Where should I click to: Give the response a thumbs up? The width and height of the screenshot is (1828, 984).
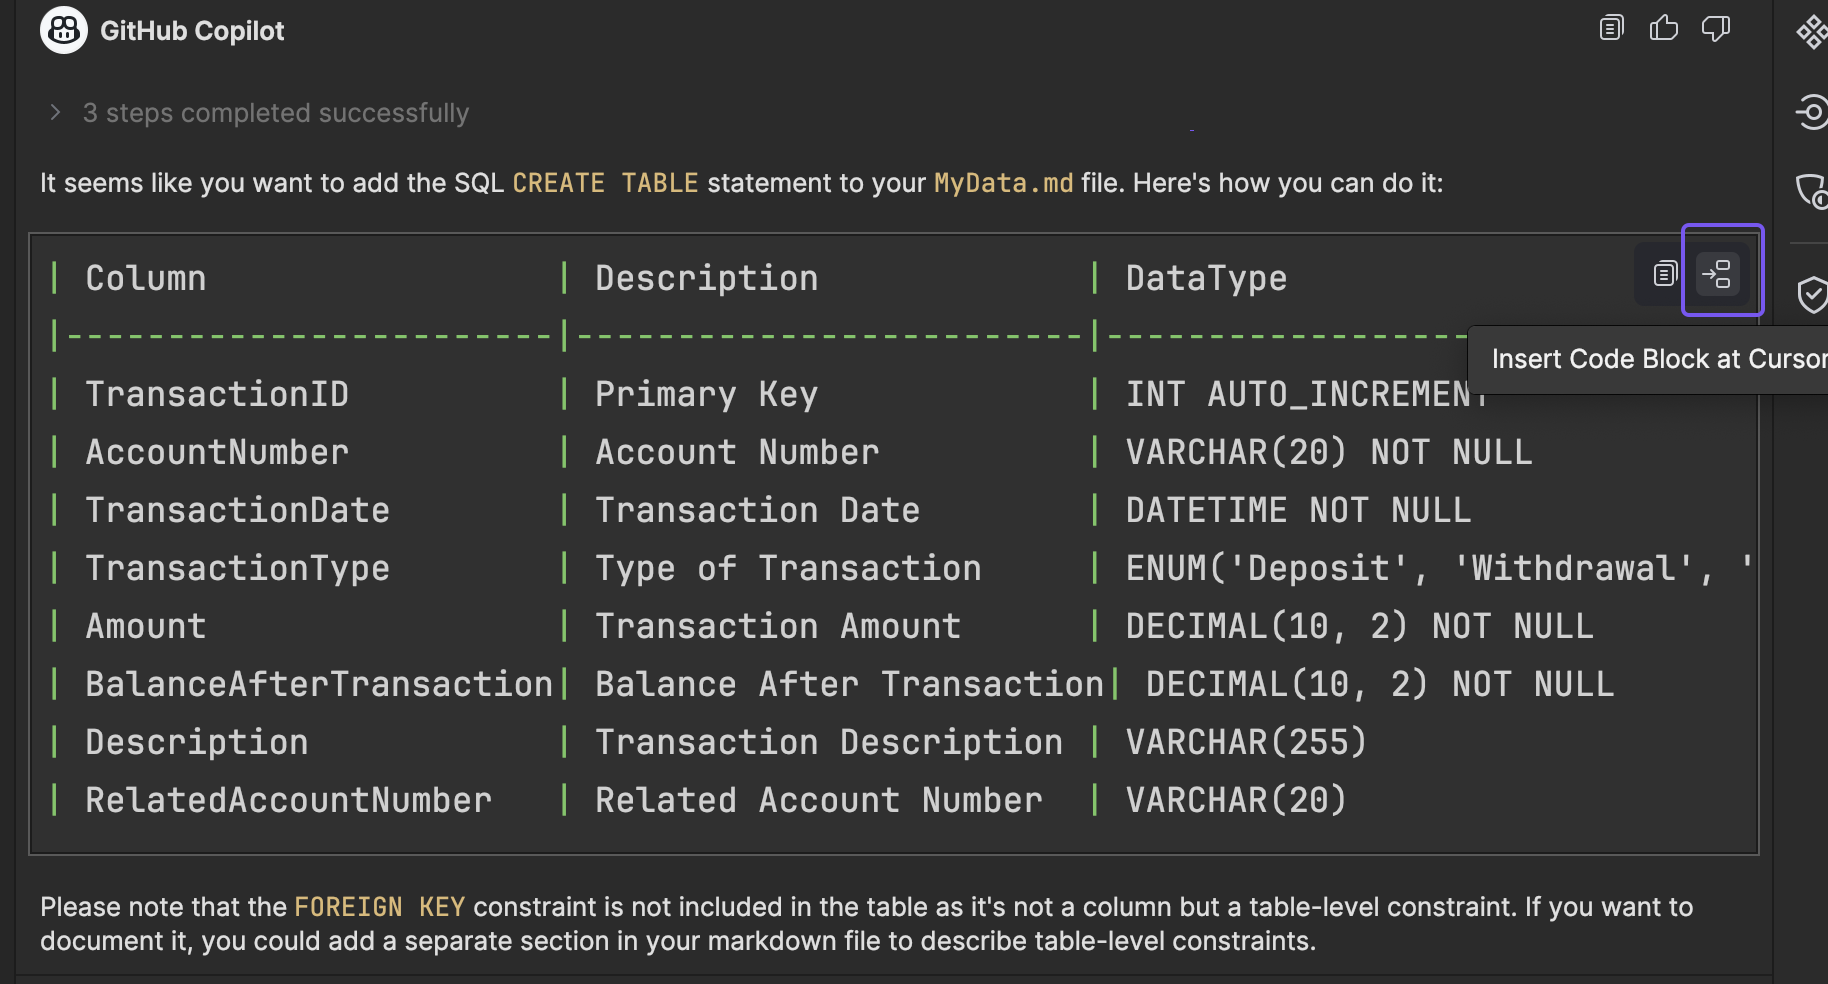(x=1664, y=28)
